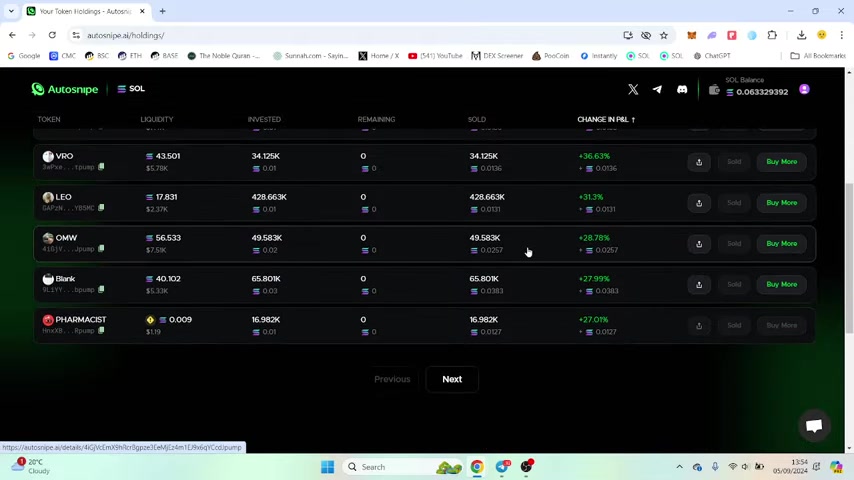Click the low-liquidity warning icon on PHARMACIST
Image resolution: width=854 pixels, height=480 pixels.
coord(150,320)
